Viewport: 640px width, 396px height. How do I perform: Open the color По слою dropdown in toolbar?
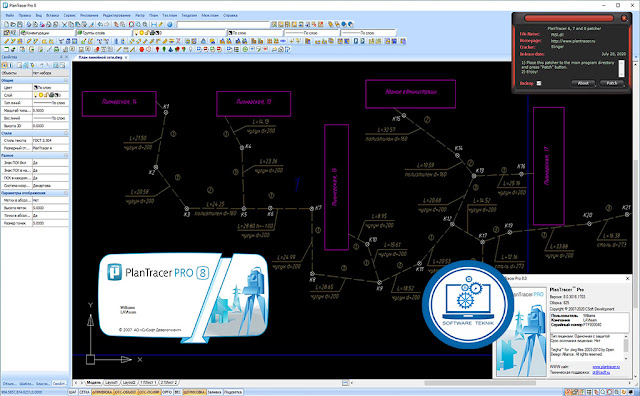[254, 33]
